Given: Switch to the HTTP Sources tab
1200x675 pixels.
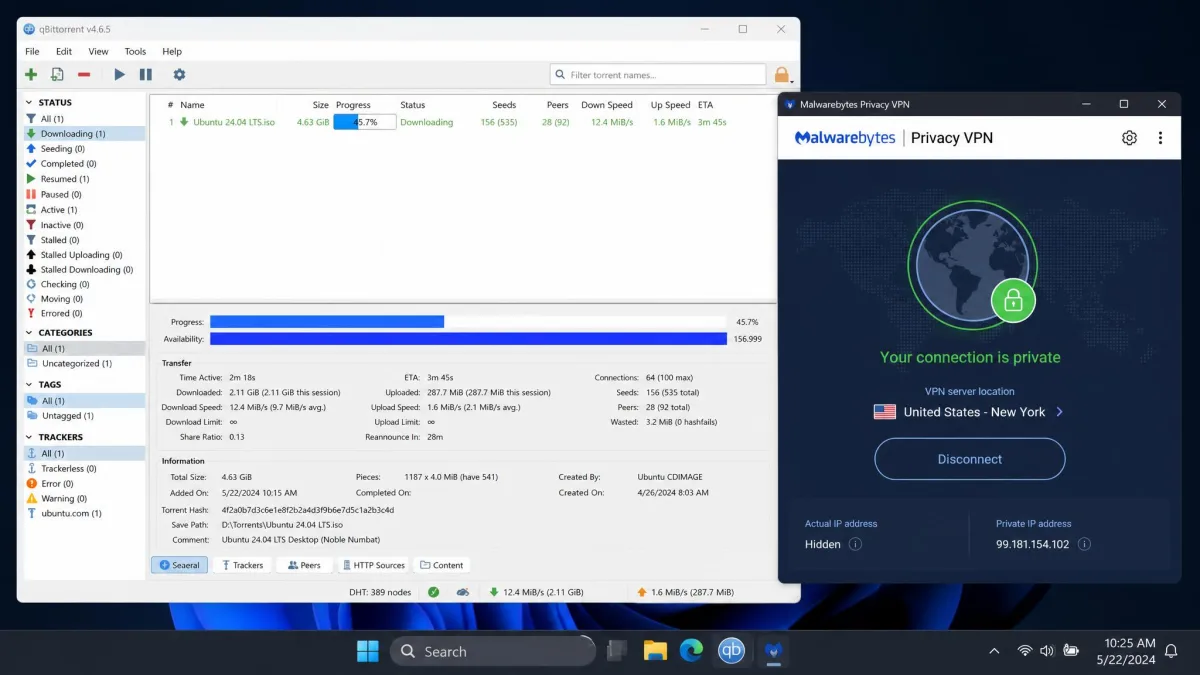Looking at the screenshot, I should click(x=373, y=565).
